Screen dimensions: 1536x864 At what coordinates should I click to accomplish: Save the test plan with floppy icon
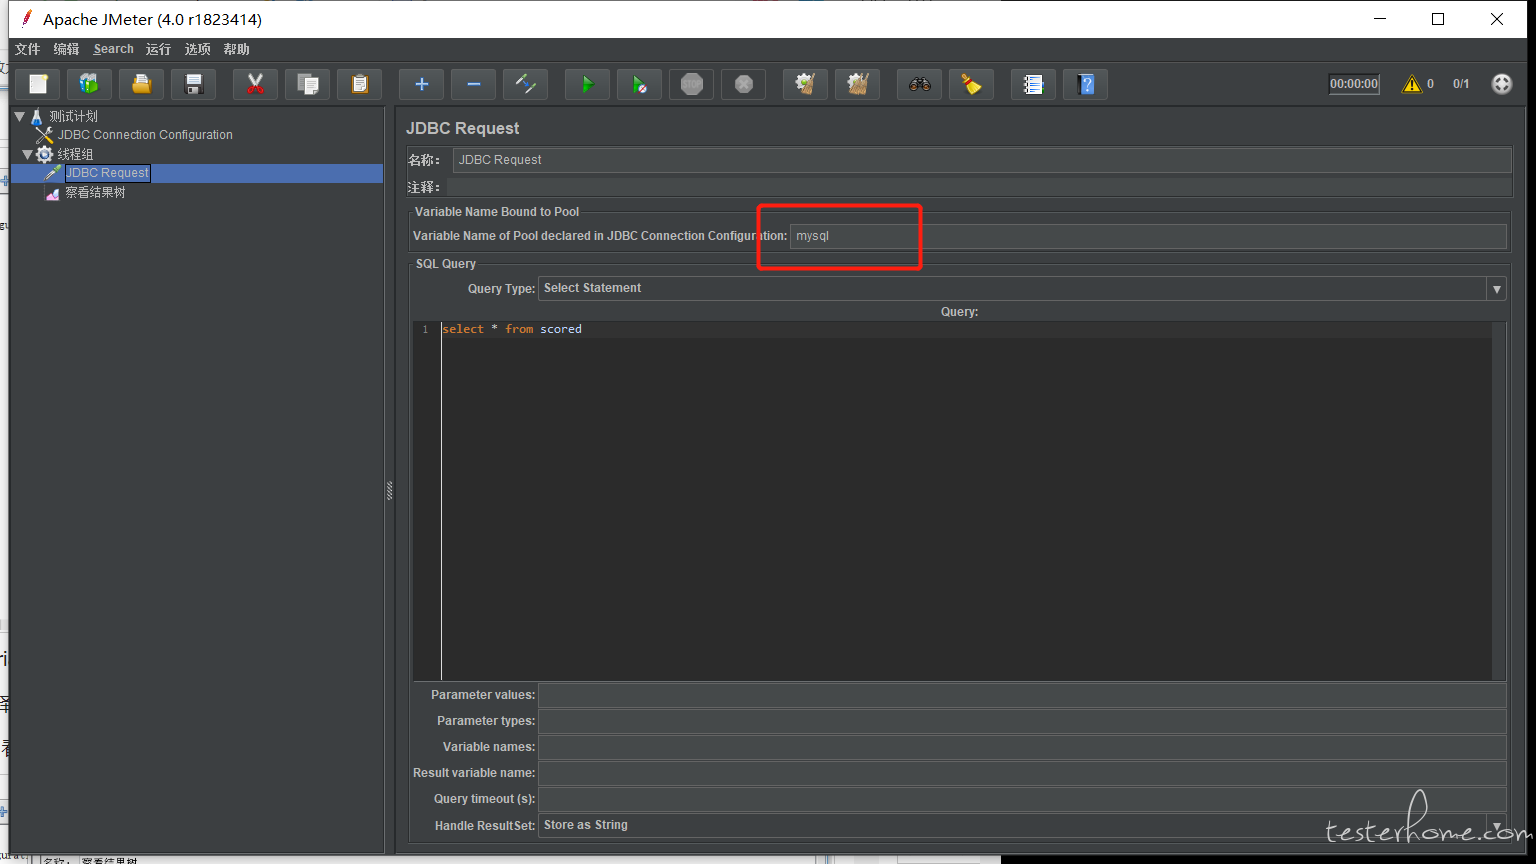point(194,84)
